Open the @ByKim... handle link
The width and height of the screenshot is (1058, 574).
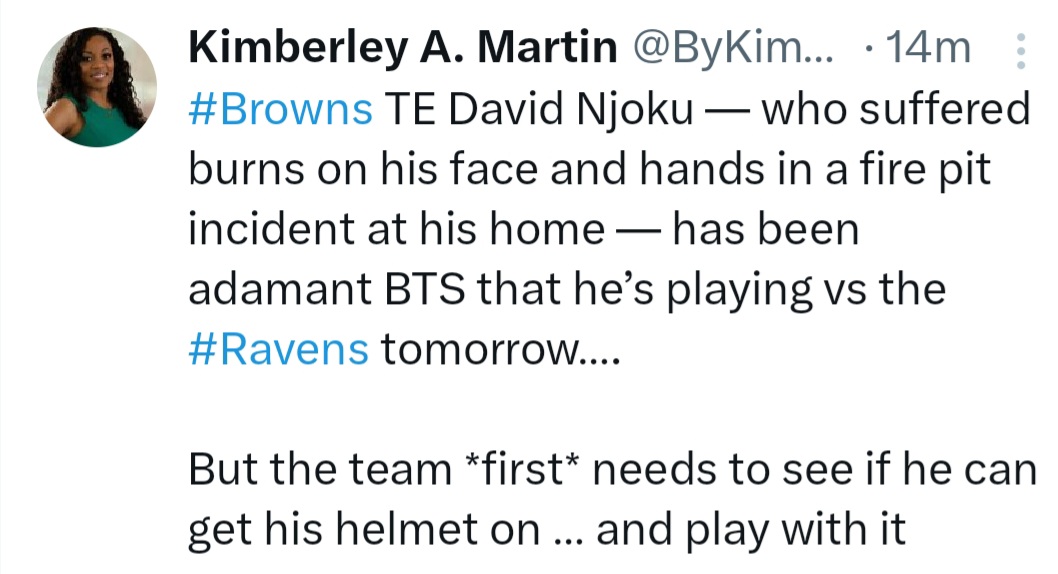pos(733,49)
